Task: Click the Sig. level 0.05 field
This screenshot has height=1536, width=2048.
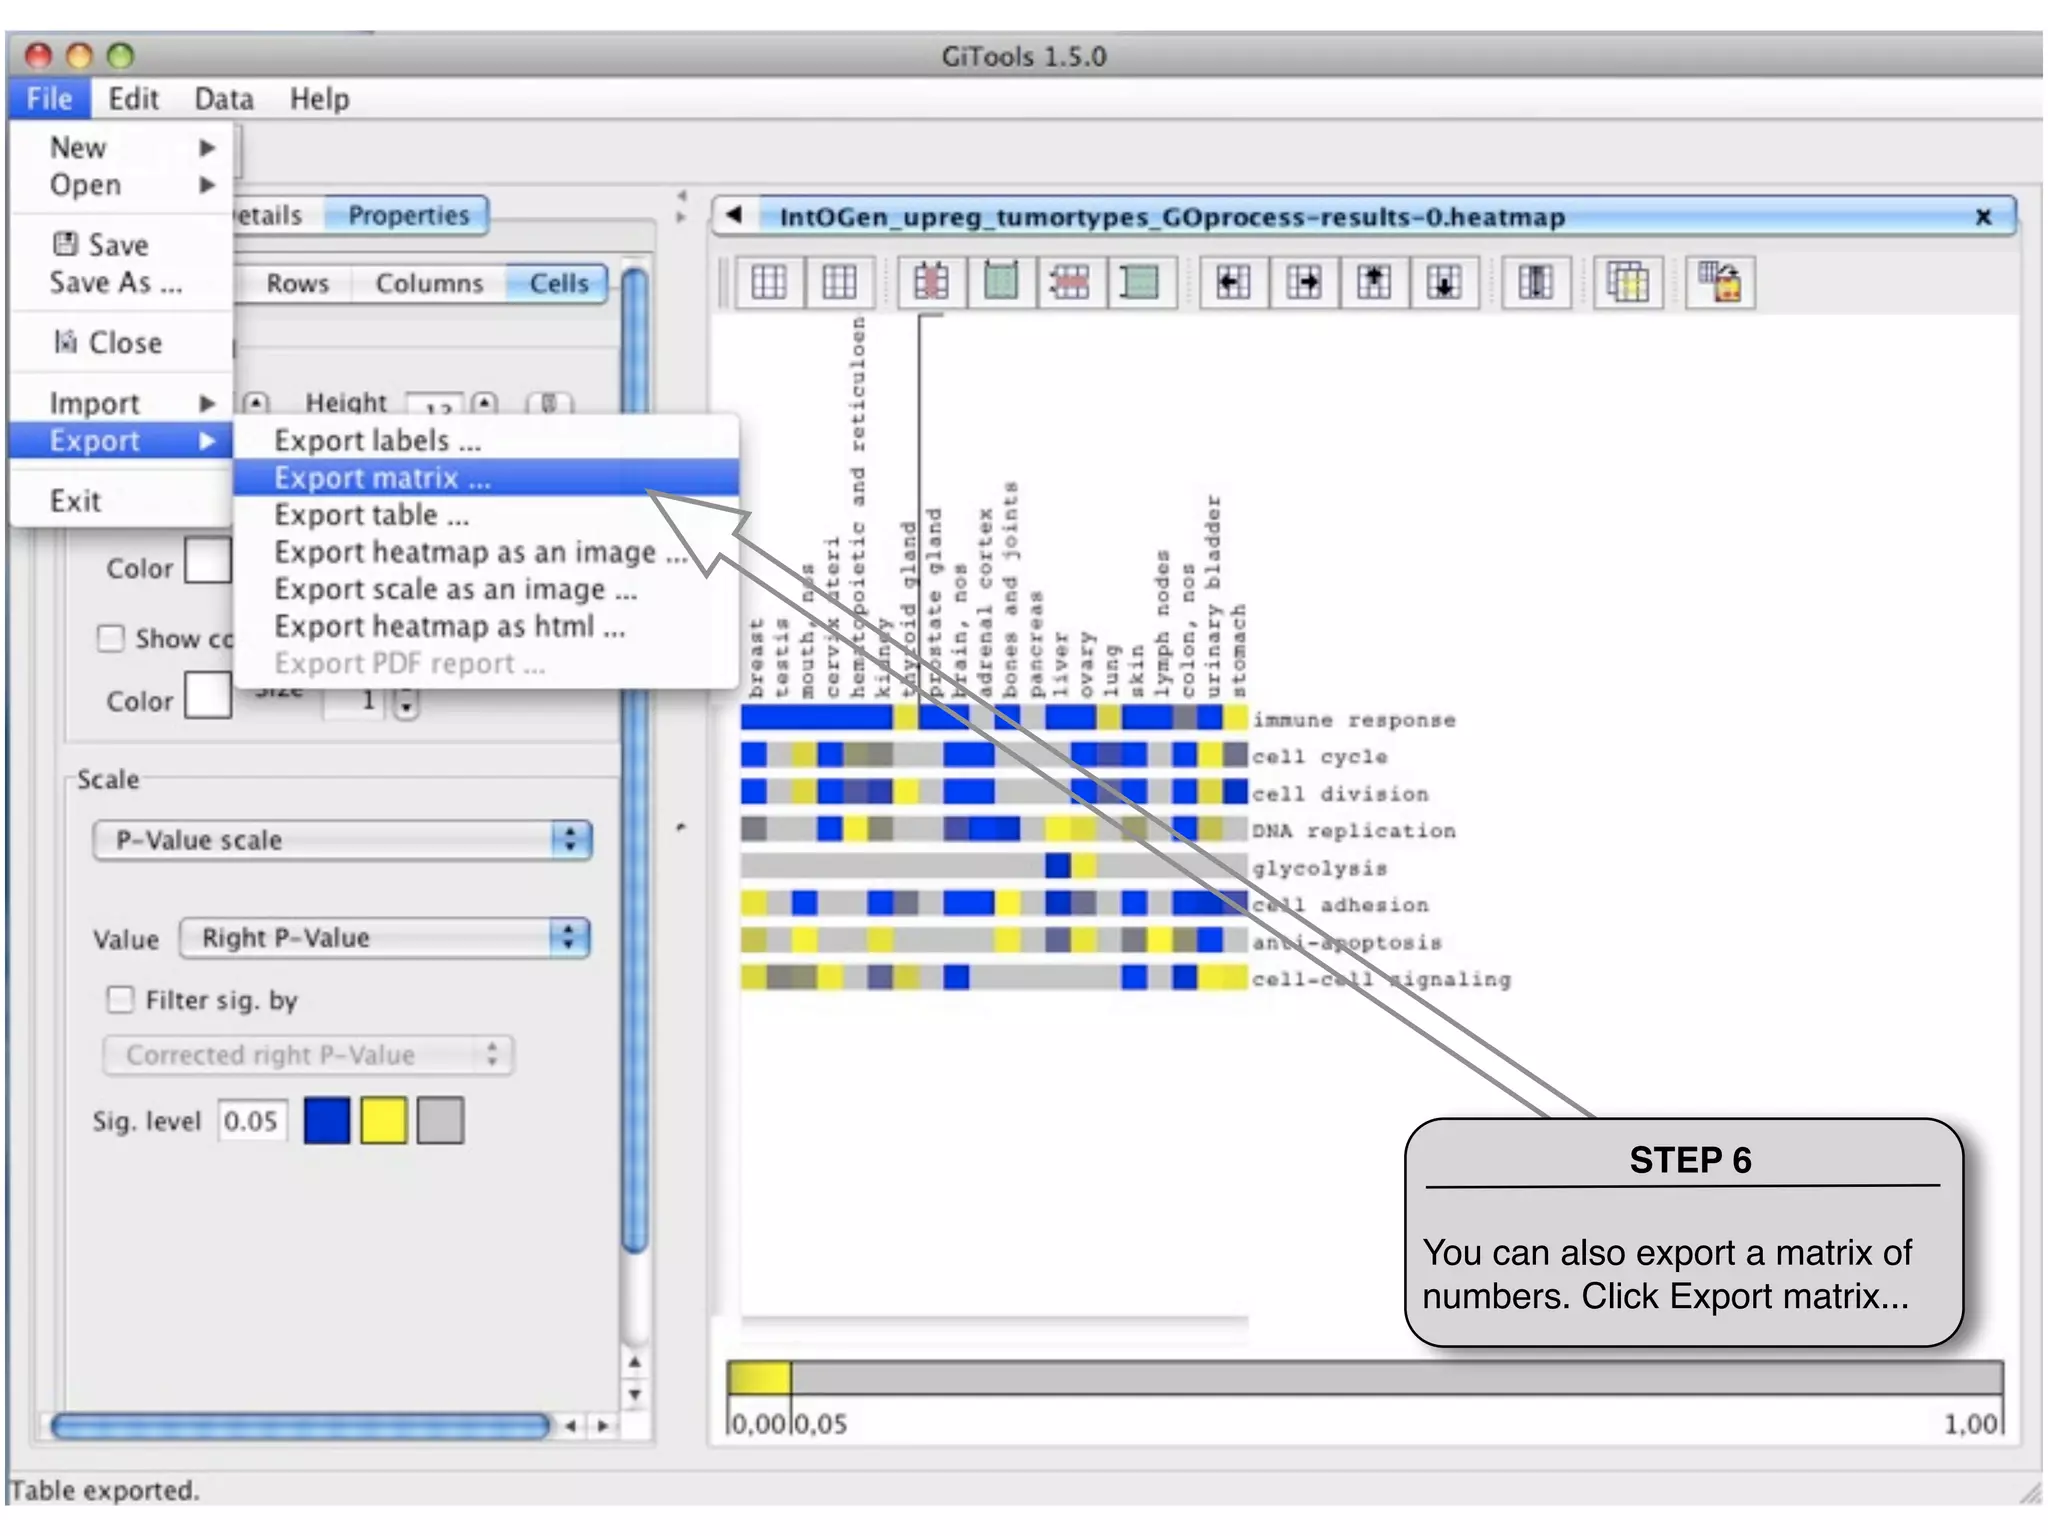Action: click(x=252, y=1121)
